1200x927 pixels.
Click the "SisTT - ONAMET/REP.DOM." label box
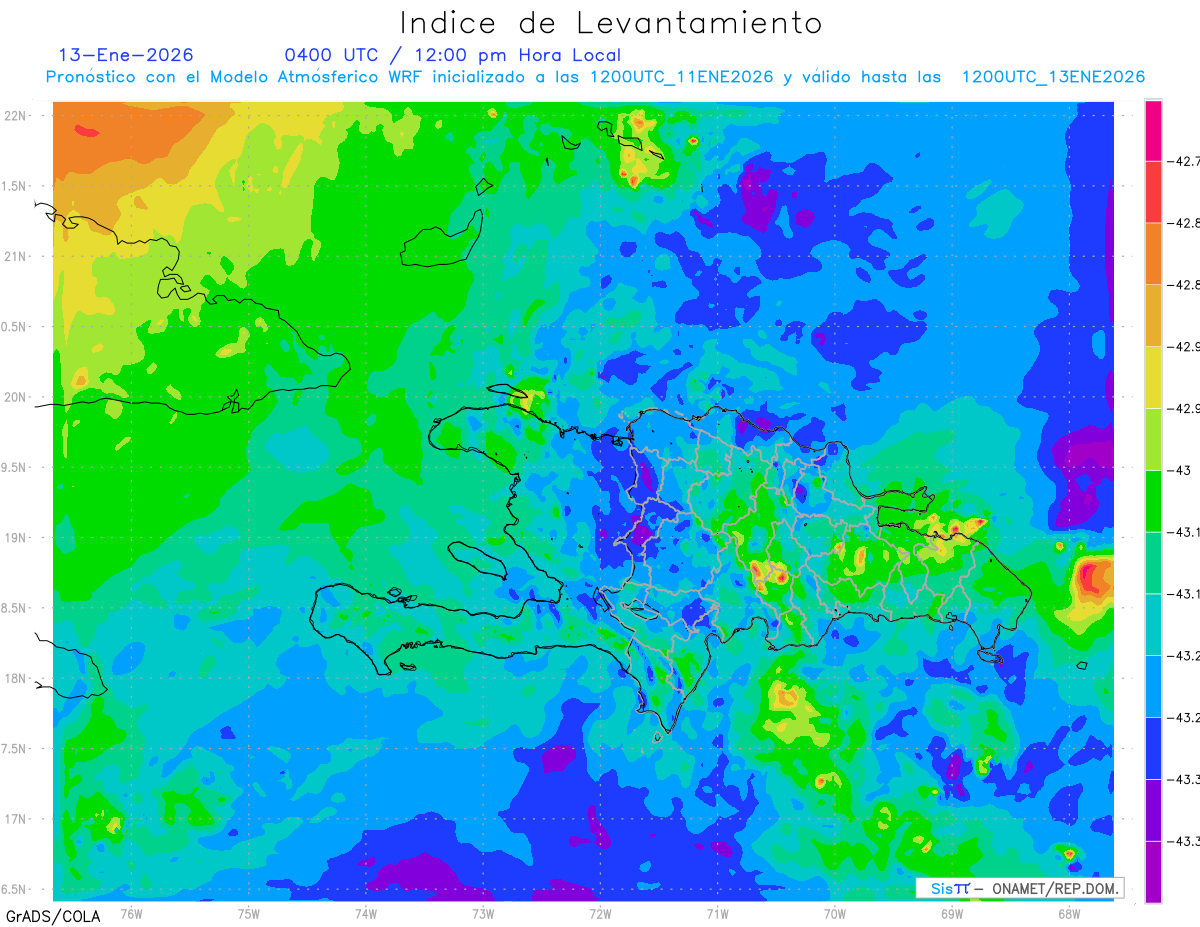(x=1019, y=888)
